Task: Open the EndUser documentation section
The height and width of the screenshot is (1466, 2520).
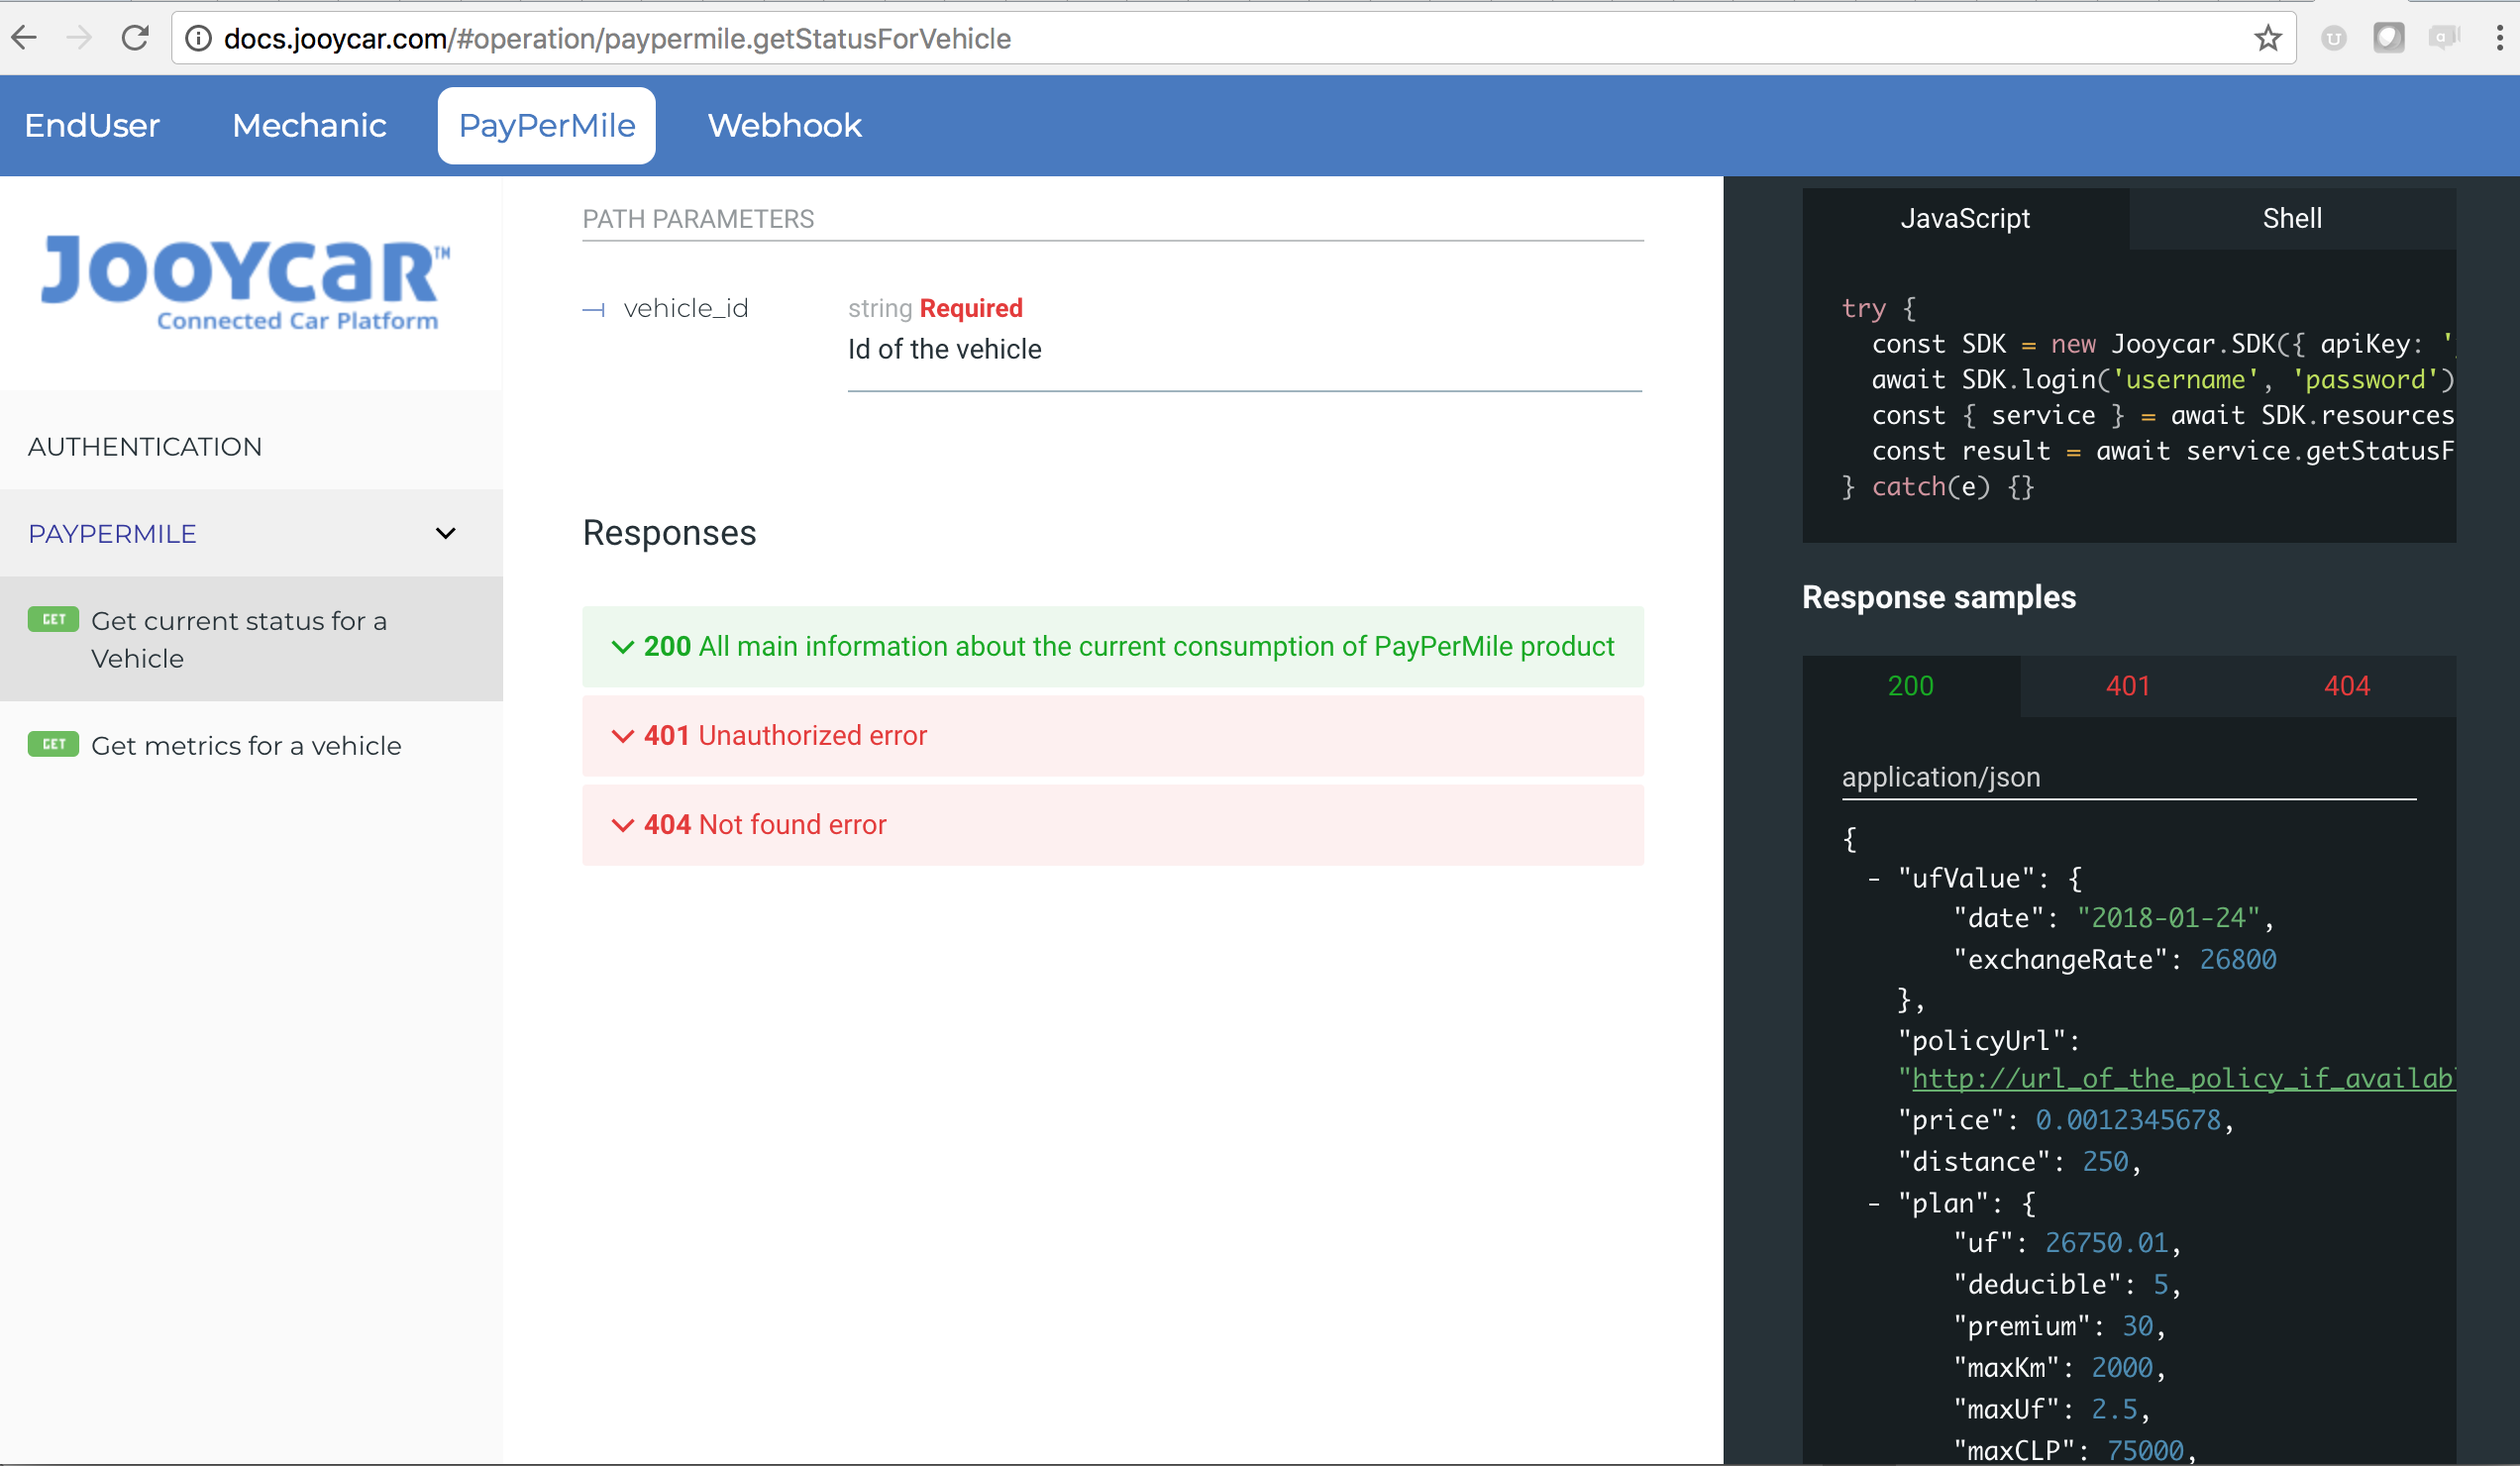Action: (92, 124)
